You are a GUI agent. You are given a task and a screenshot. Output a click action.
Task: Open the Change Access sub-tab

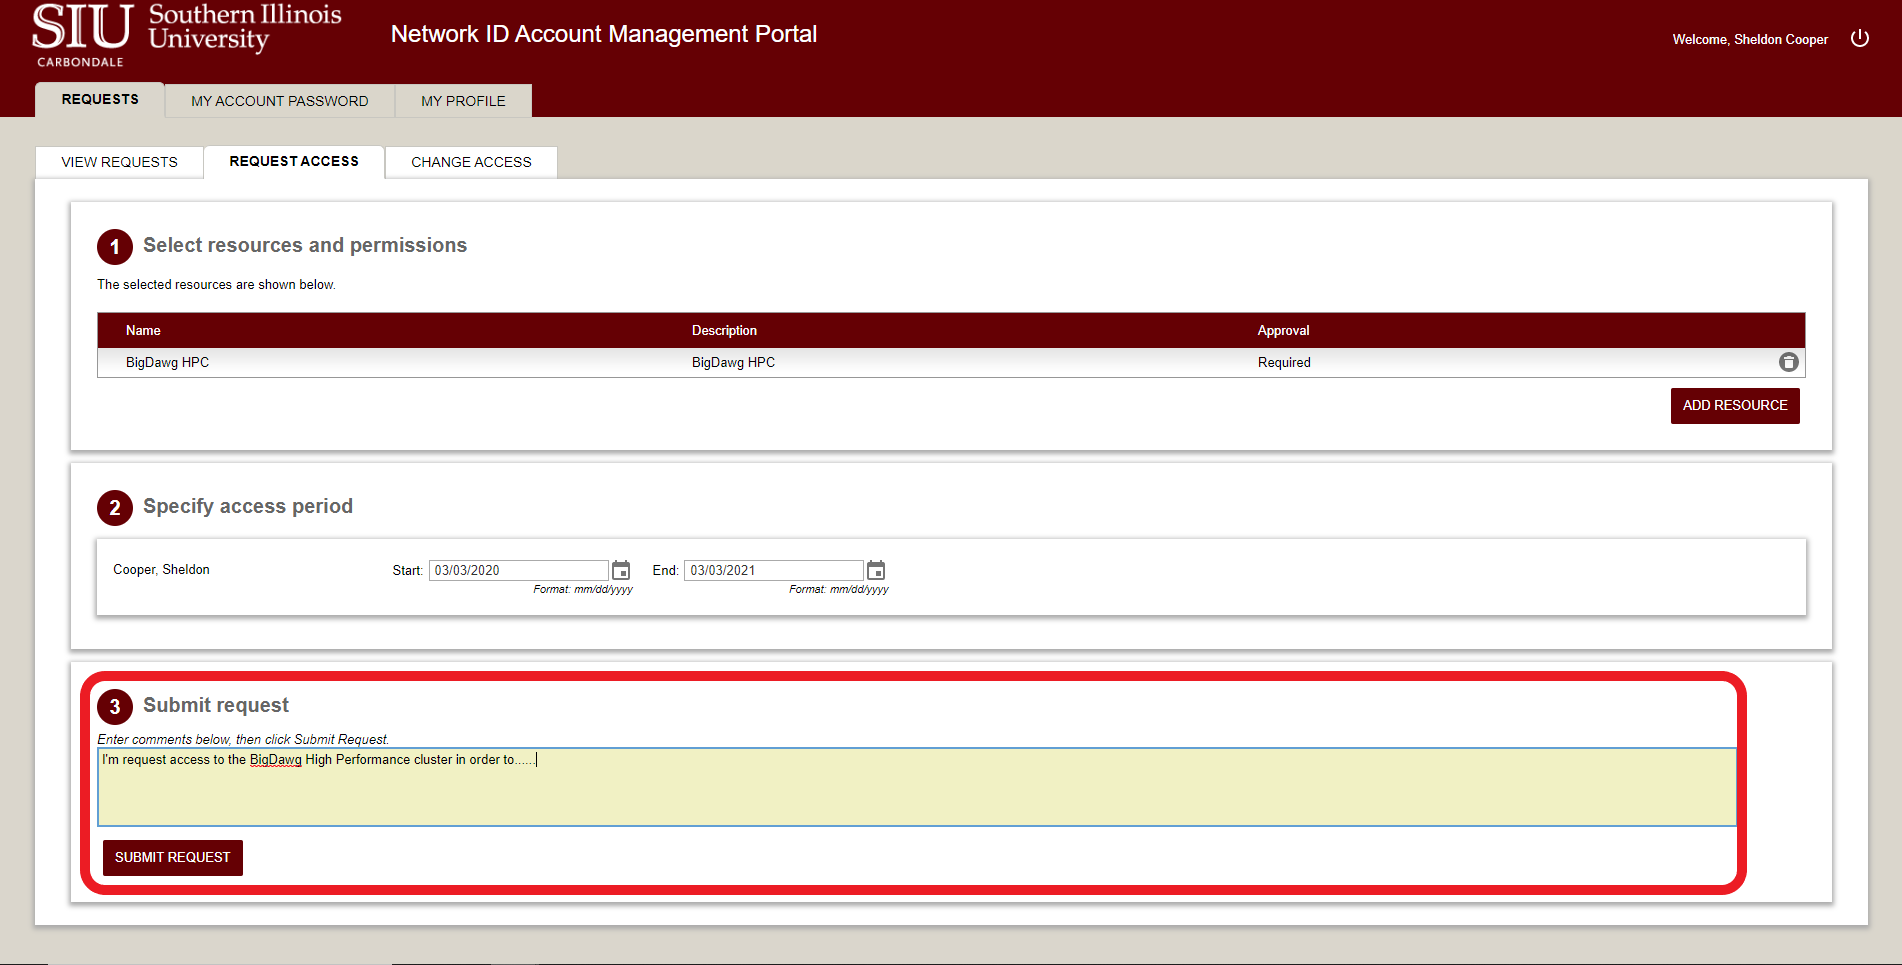(471, 162)
